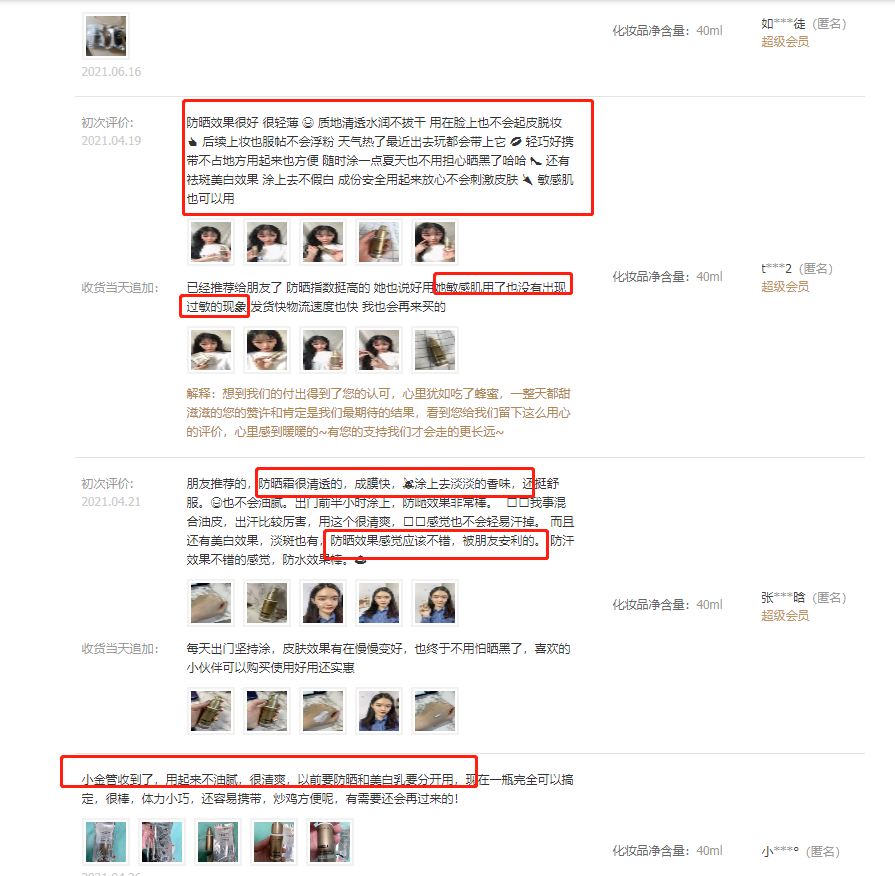This screenshot has height=876, width=895.
Task: Open bottle-on-grid photo in t***2 follow-up review
Action: pyautogui.click(x=434, y=350)
